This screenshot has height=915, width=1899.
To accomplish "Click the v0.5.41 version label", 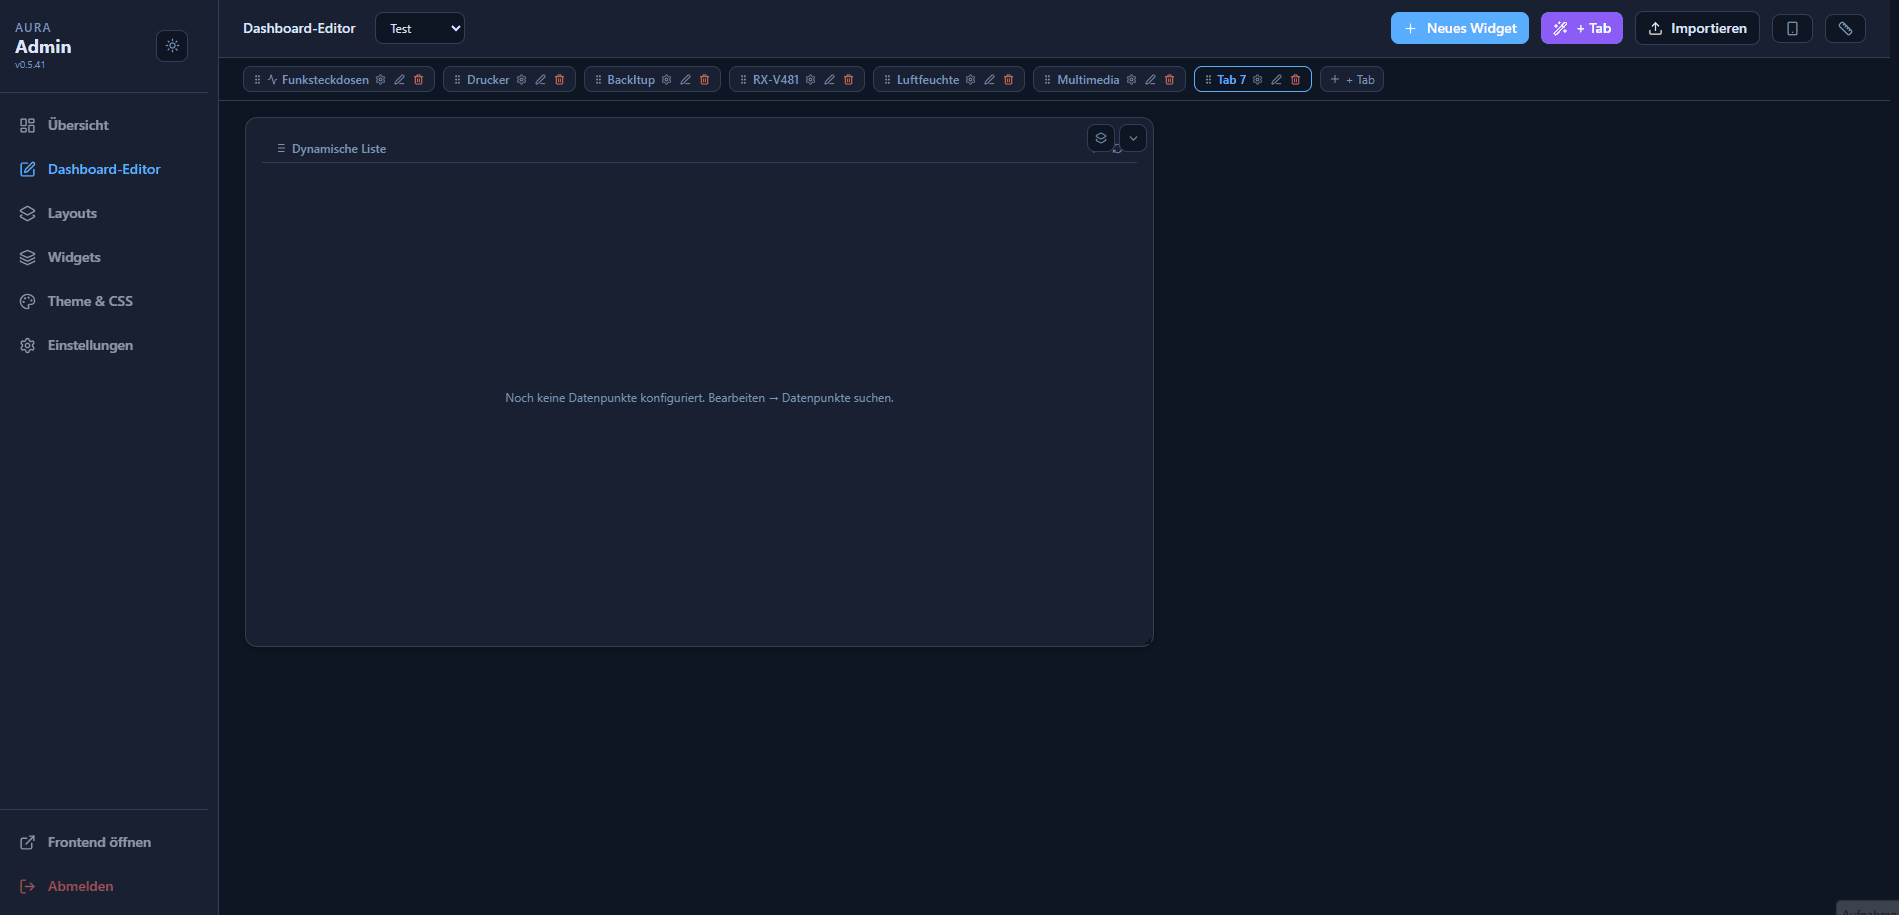I will coord(30,65).
